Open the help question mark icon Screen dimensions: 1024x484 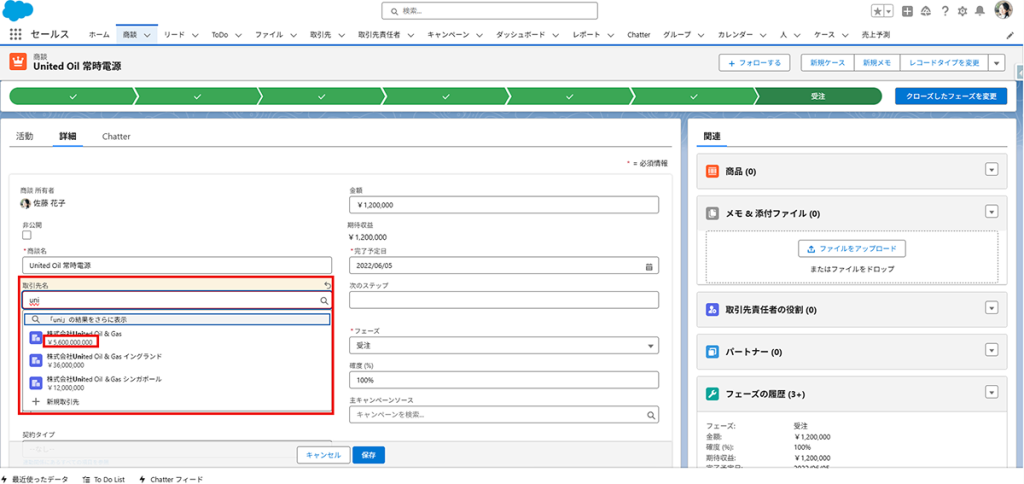click(945, 11)
